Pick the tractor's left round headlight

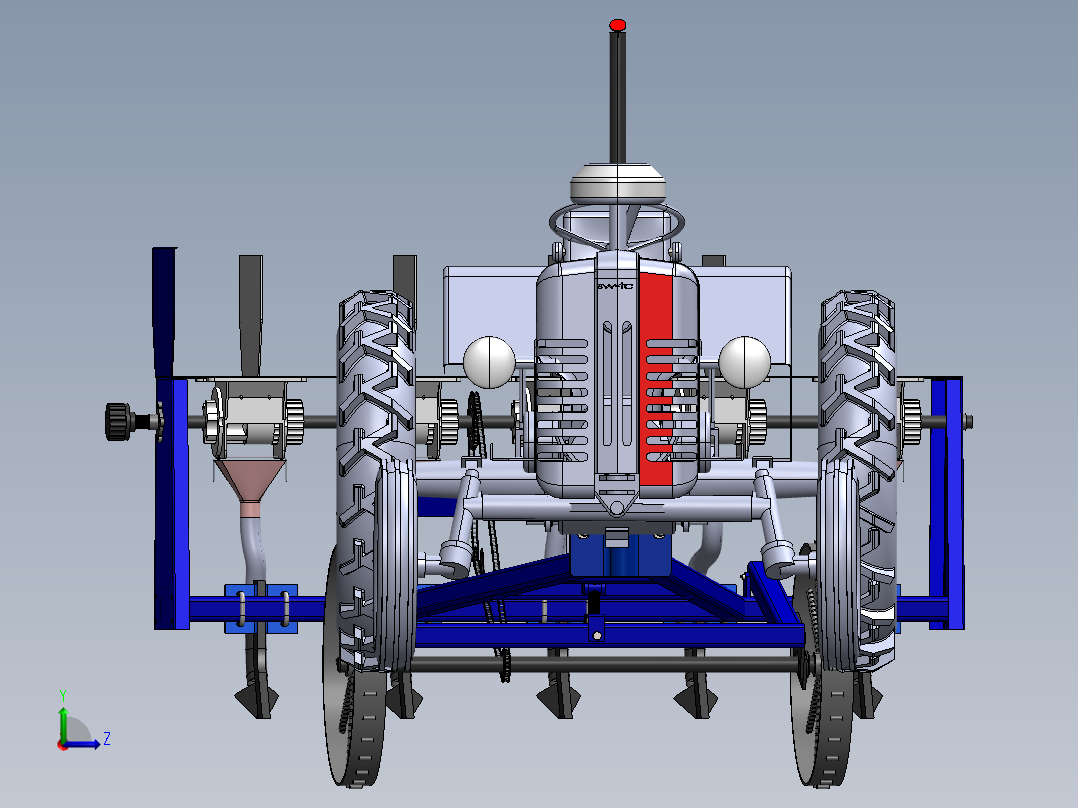[x=490, y=362]
